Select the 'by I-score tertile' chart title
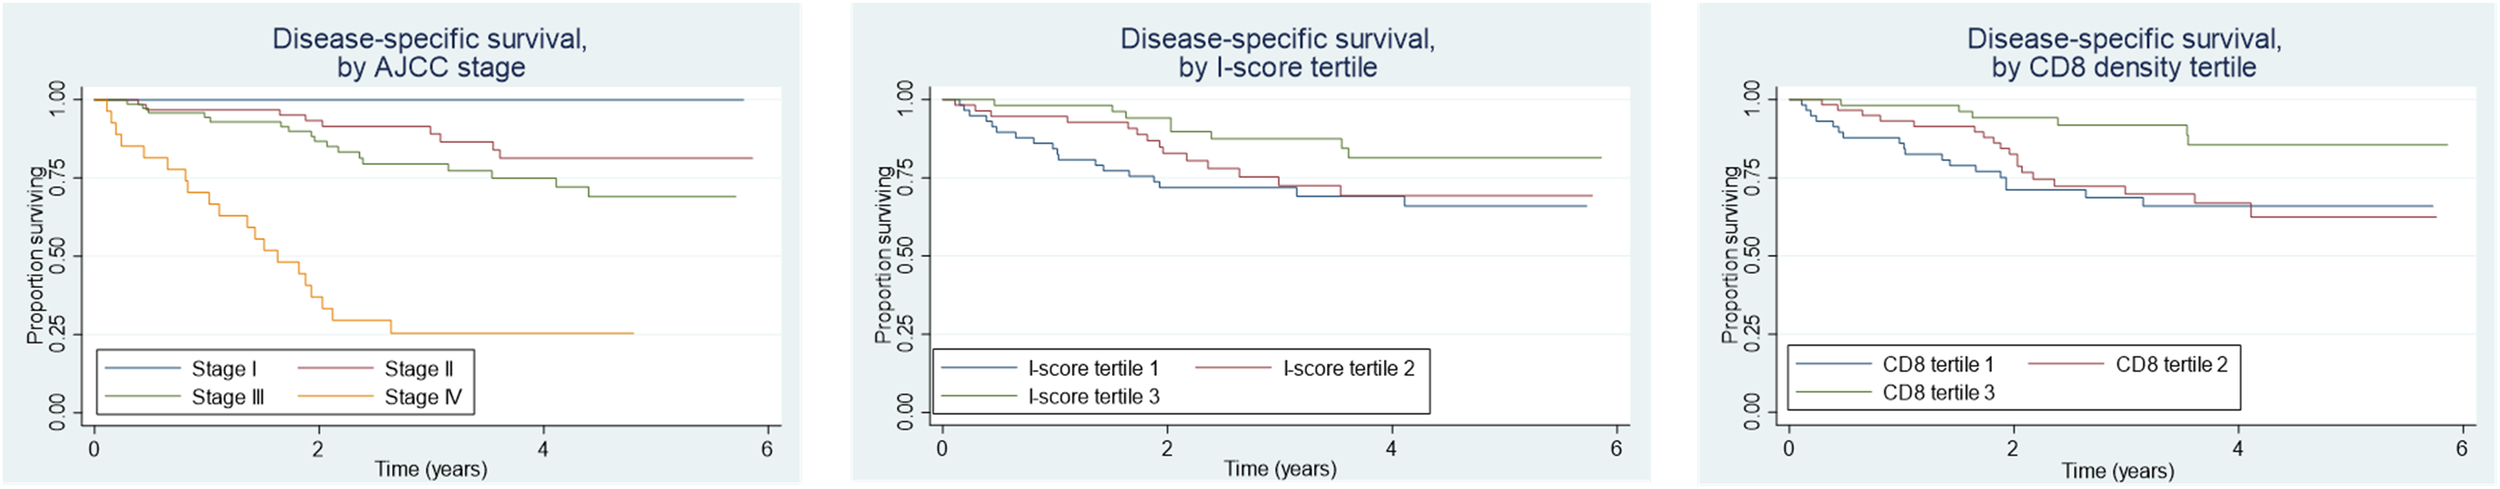2500x489 pixels. tap(1277, 68)
